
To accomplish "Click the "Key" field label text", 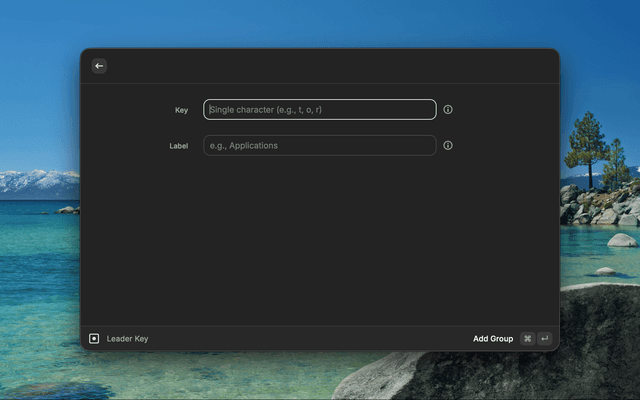I will 181,110.
